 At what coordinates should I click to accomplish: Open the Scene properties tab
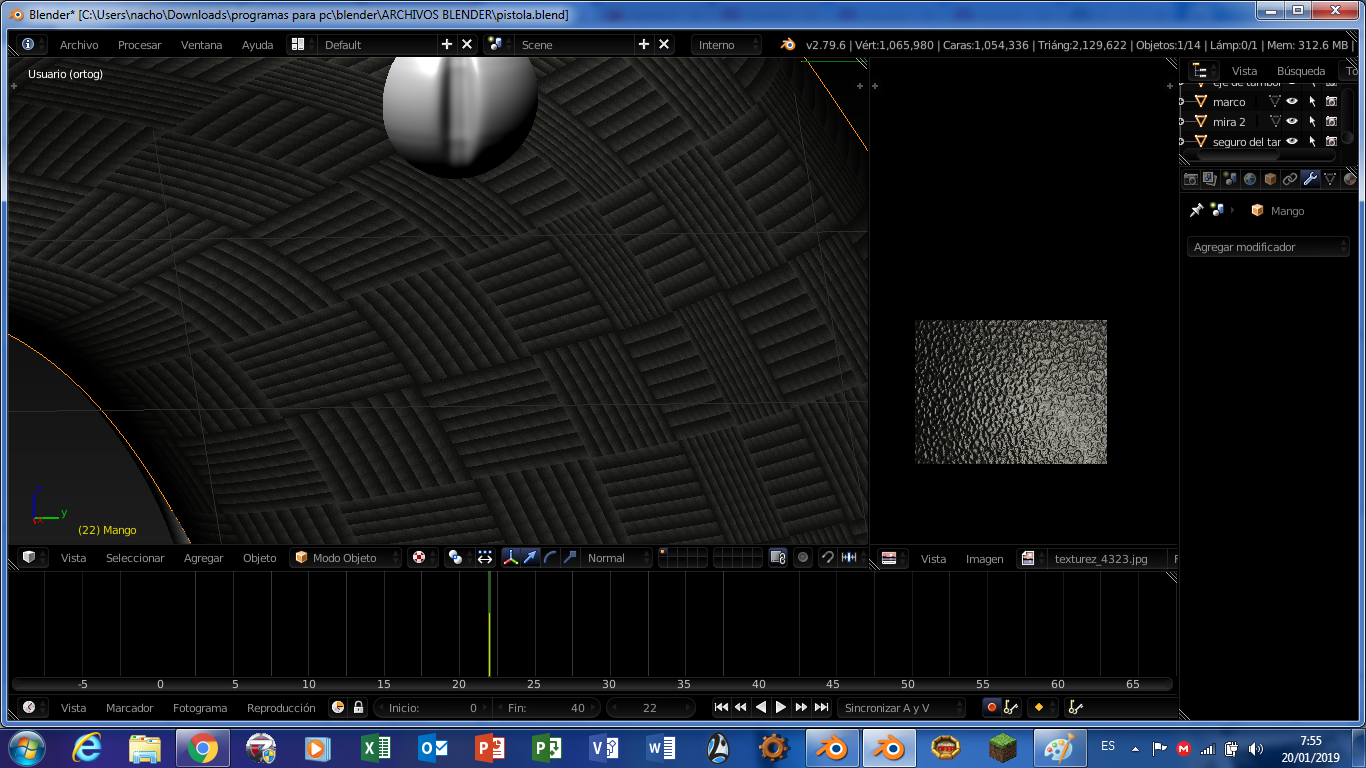pyautogui.click(x=1230, y=179)
